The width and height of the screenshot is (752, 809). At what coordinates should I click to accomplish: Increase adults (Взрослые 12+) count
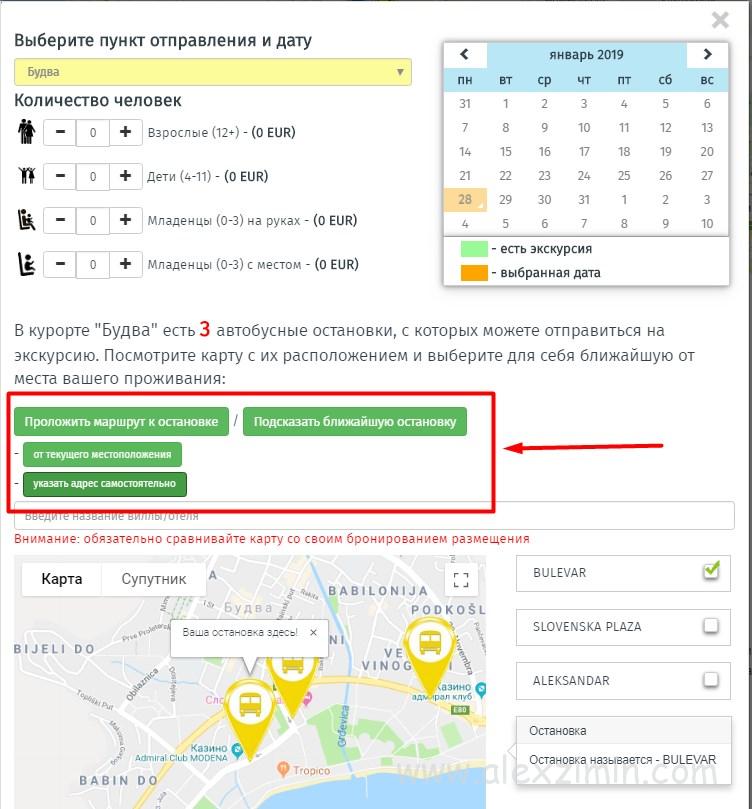tap(125, 132)
